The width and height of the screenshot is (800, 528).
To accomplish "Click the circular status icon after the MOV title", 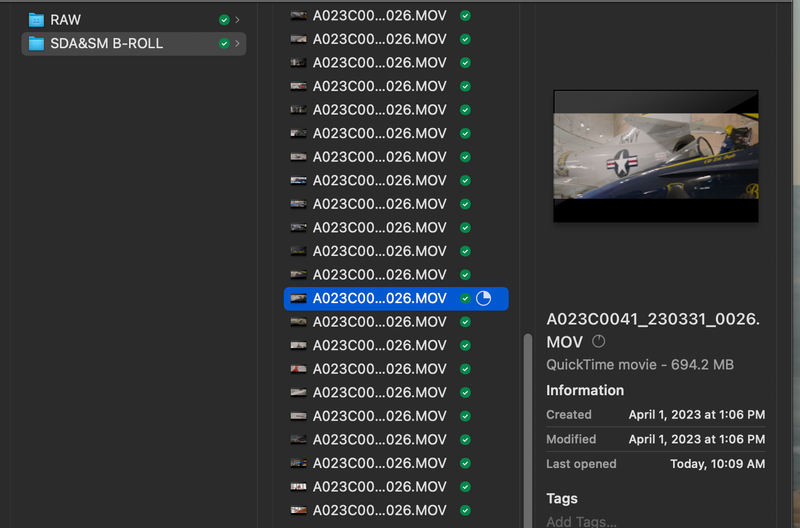I will click(600, 342).
